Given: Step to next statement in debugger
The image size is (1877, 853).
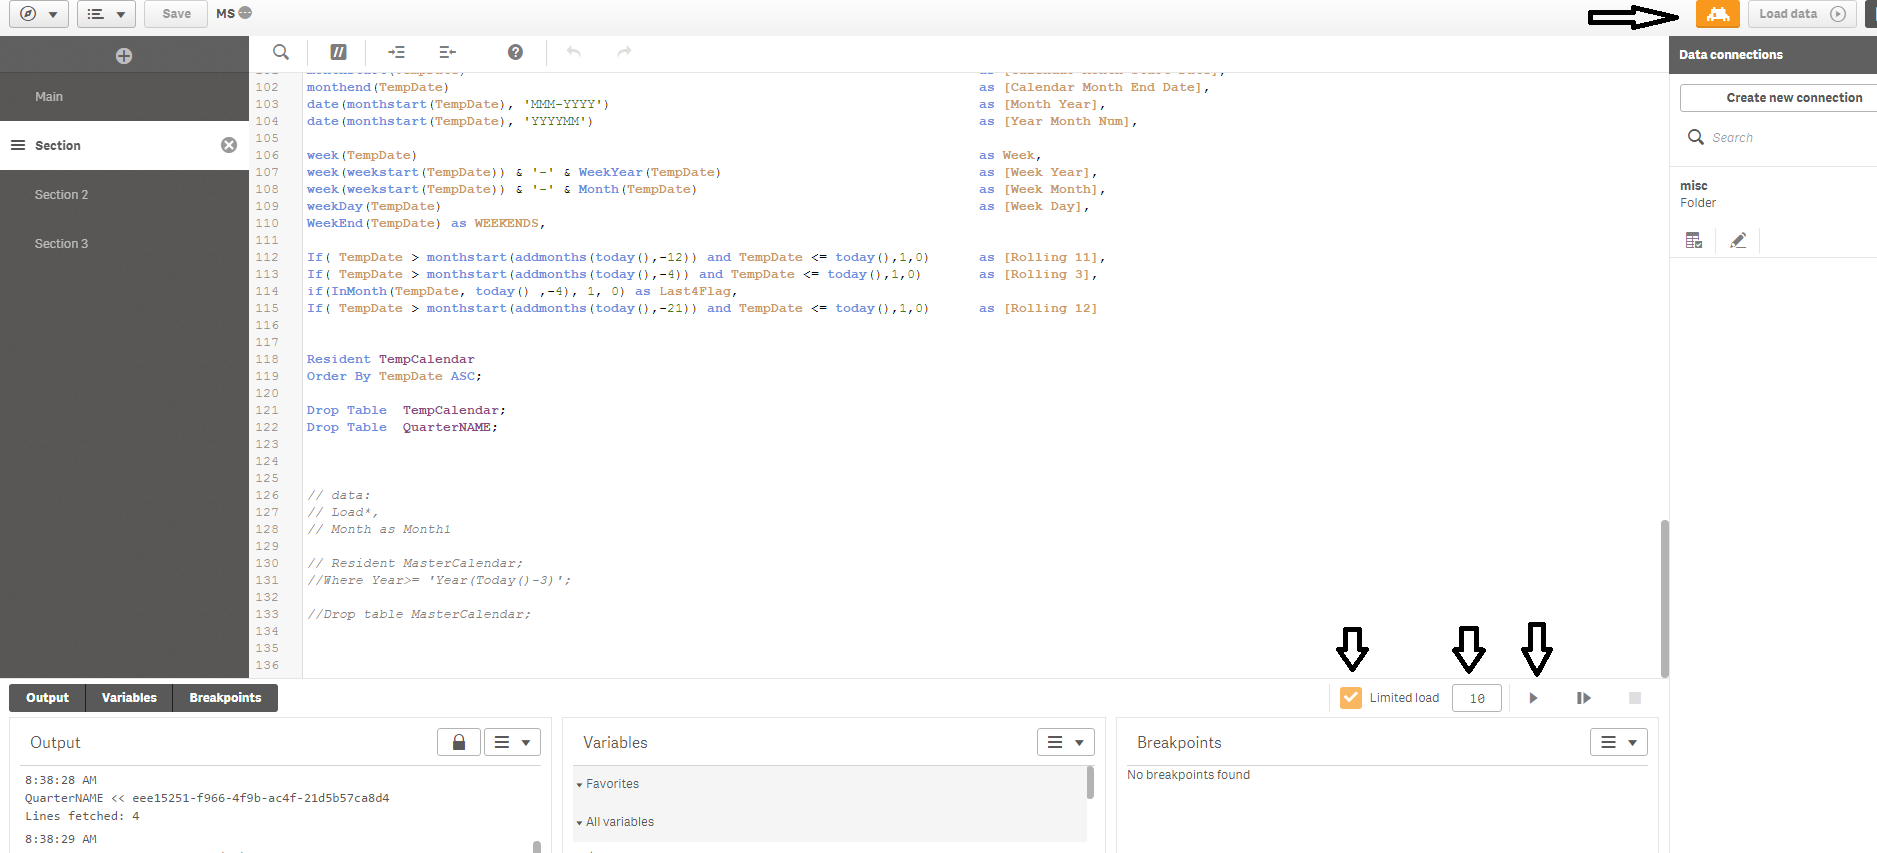Looking at the screenshot, I should click(x=1584, y=698).
